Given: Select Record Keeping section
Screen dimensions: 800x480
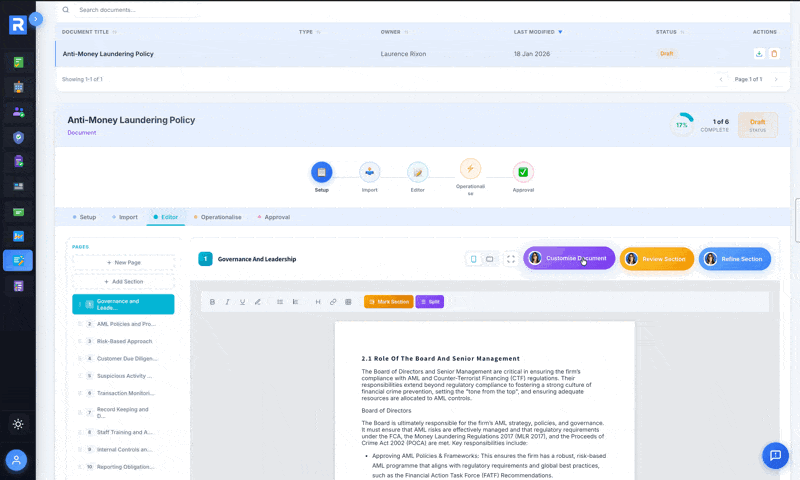Looking at the screenshot, I should click(123, 412).
